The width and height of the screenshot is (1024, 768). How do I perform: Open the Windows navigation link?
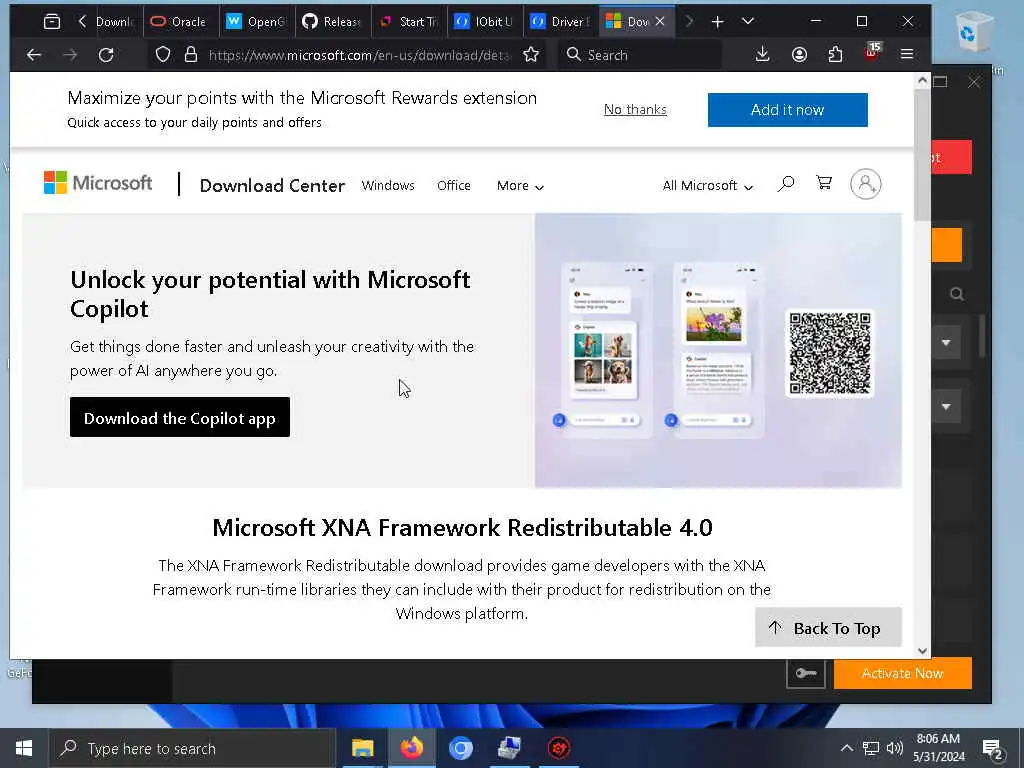click(x=388, y=185)
